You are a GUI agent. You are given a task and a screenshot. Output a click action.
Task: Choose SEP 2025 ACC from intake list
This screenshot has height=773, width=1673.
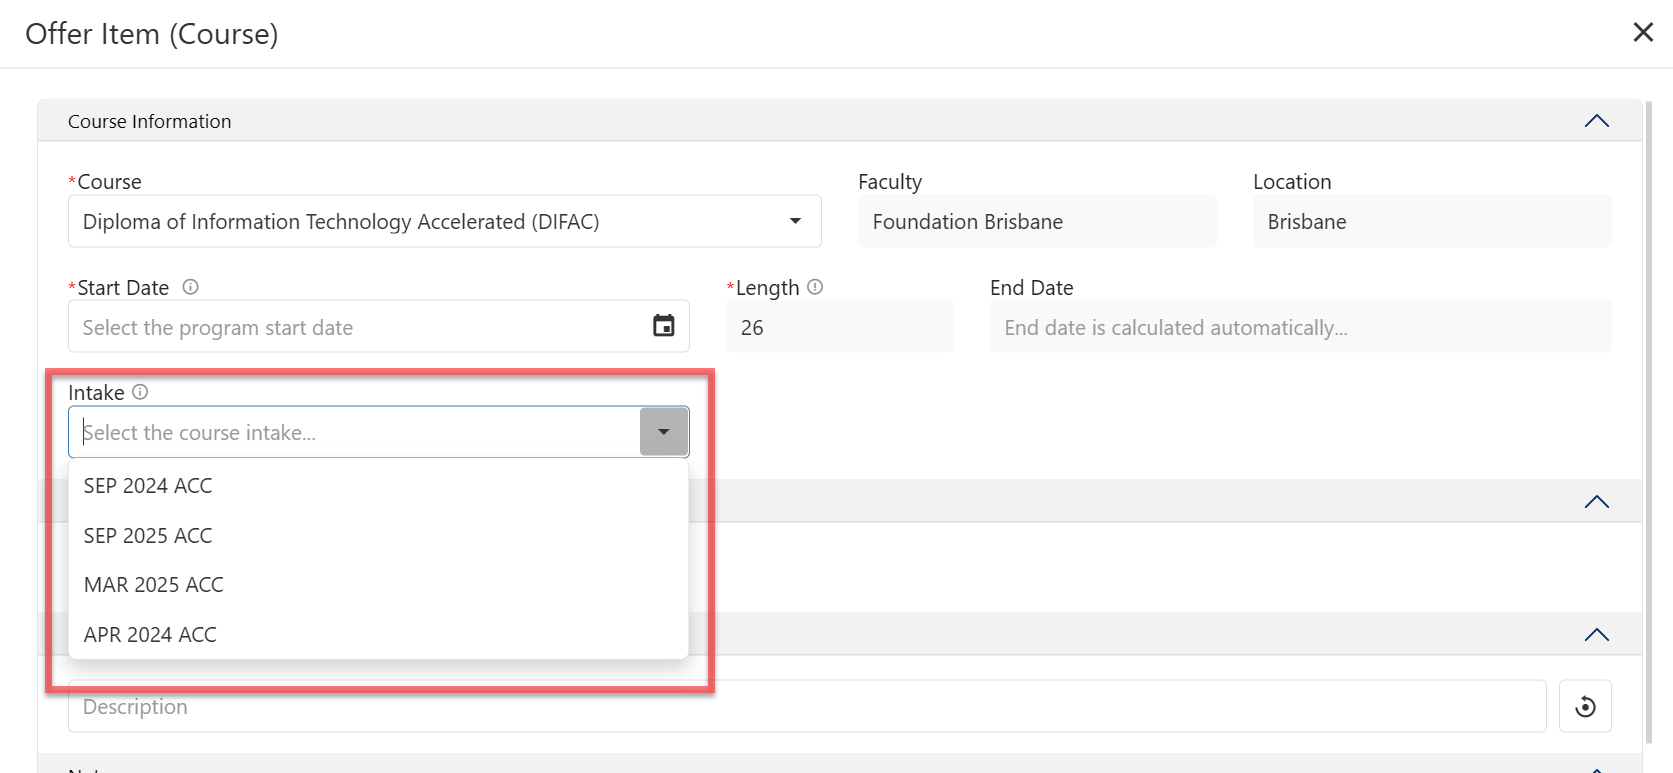[148, 536]
